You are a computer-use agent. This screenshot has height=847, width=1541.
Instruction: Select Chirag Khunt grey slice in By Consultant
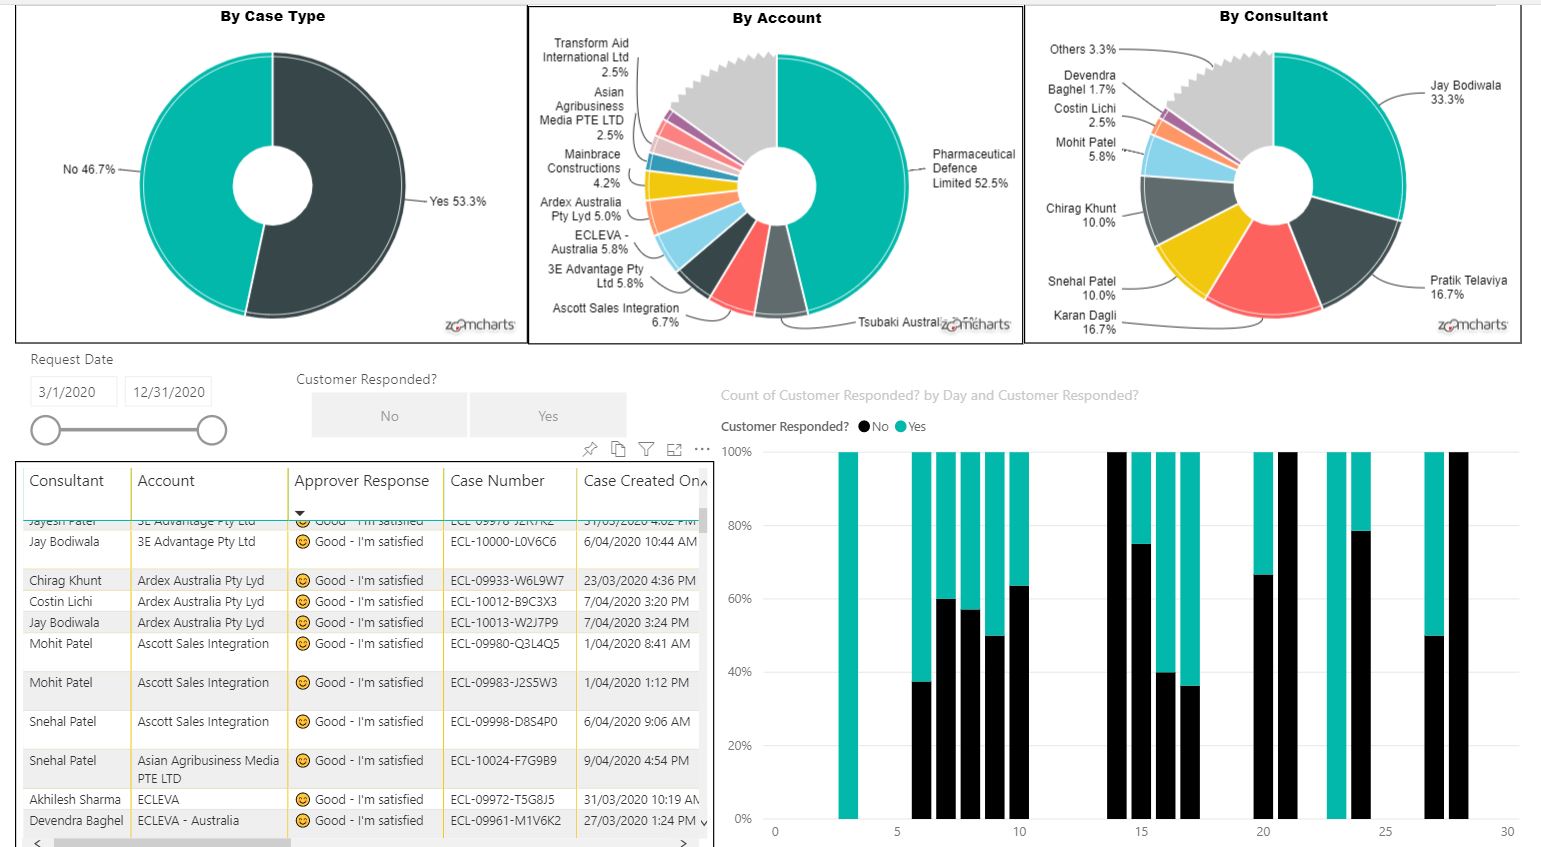tap(1185, 207)
